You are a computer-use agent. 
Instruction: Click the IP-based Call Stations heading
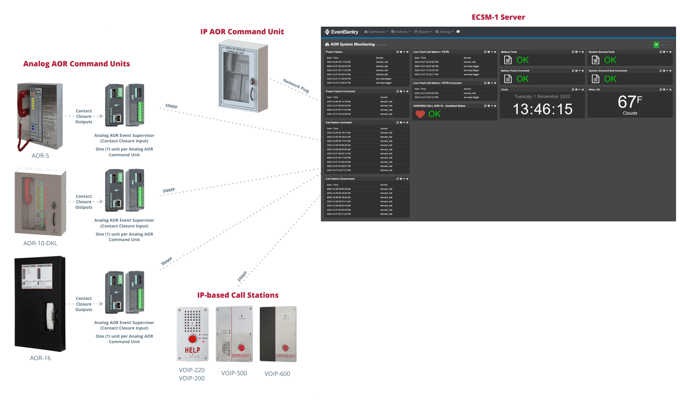(238, 295)
